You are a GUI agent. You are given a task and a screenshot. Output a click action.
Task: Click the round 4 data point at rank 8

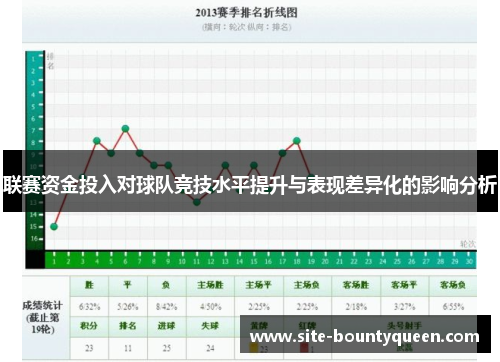97,141
